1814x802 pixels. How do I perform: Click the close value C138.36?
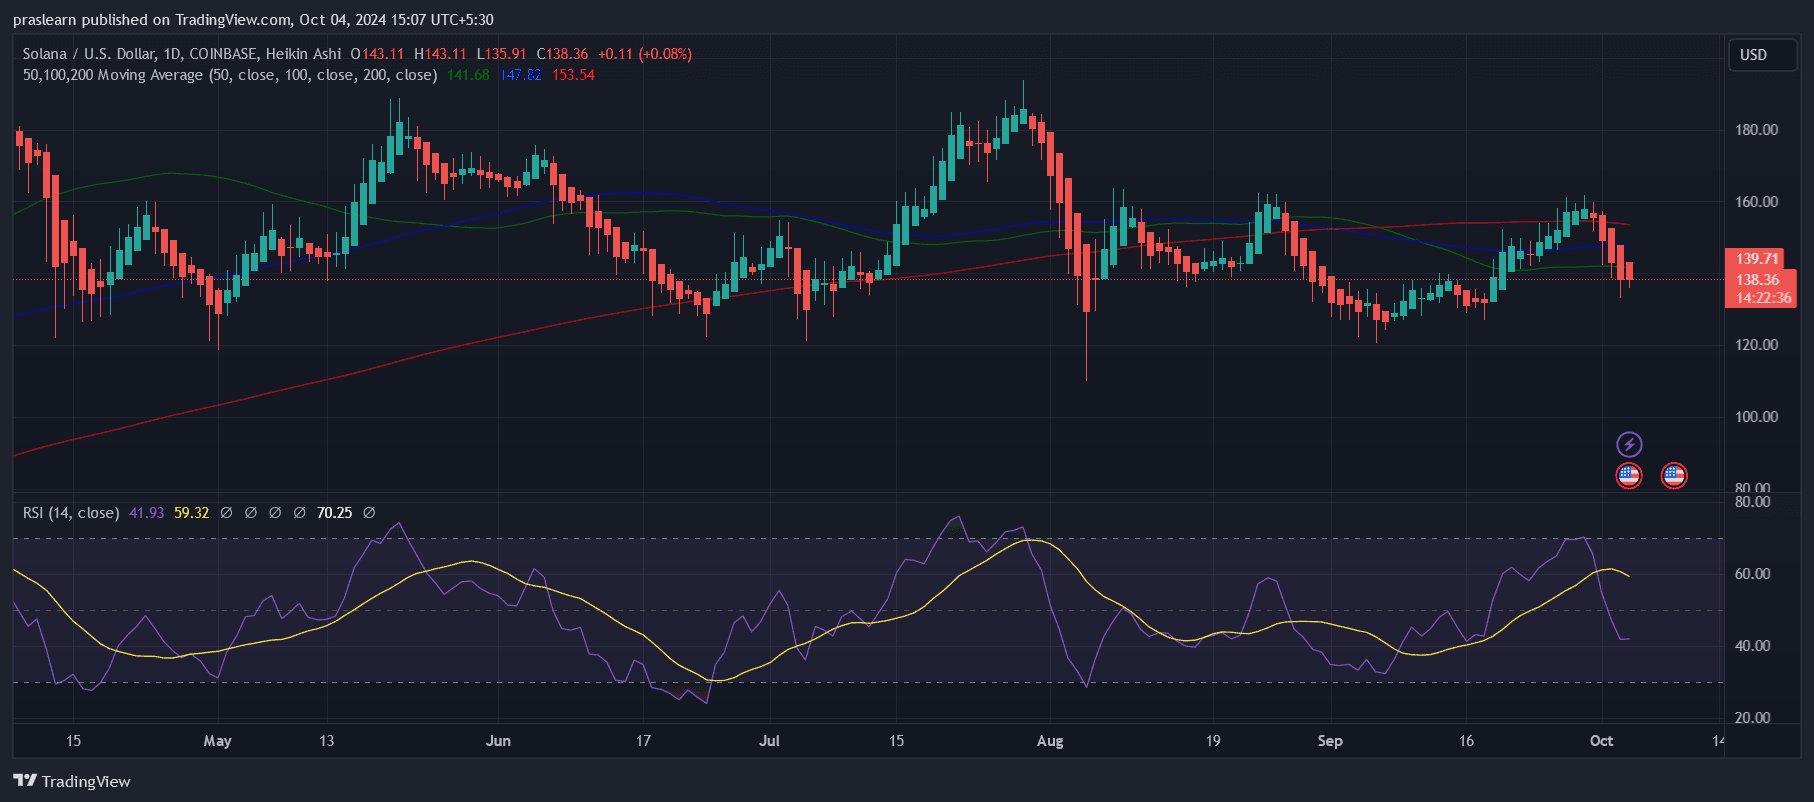coord(562,54)
